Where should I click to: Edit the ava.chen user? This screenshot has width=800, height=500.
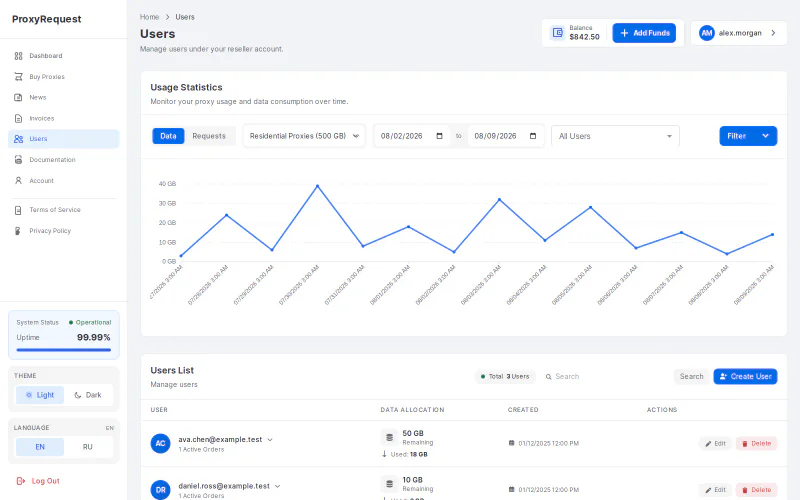pos(715,443)
